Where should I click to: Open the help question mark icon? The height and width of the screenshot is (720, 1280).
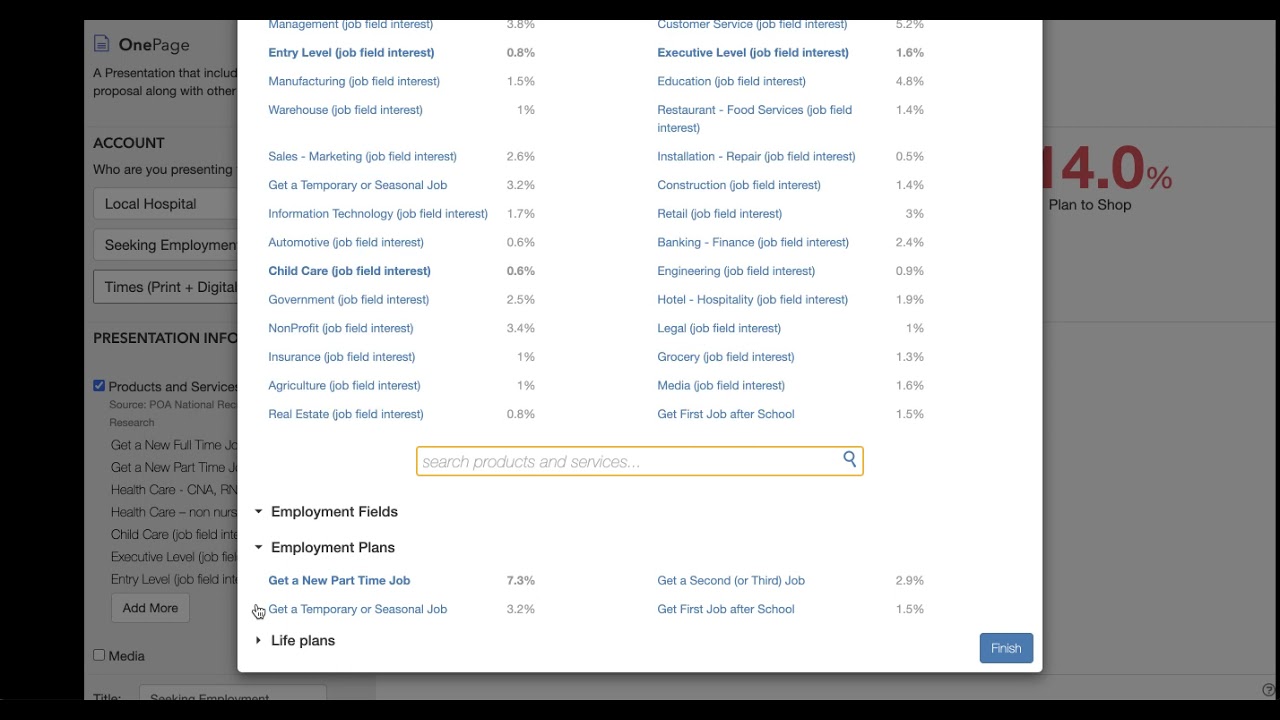1268,690
